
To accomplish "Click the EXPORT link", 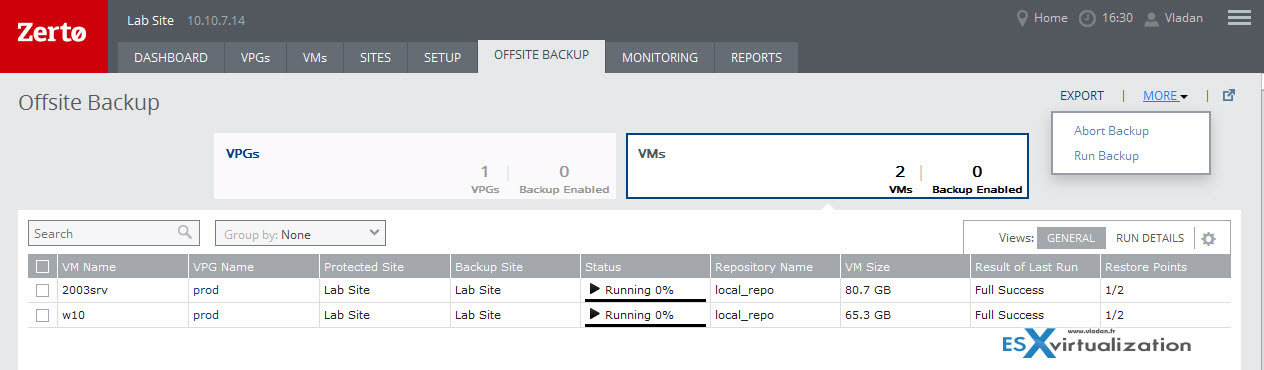I will coord(1082,96).
